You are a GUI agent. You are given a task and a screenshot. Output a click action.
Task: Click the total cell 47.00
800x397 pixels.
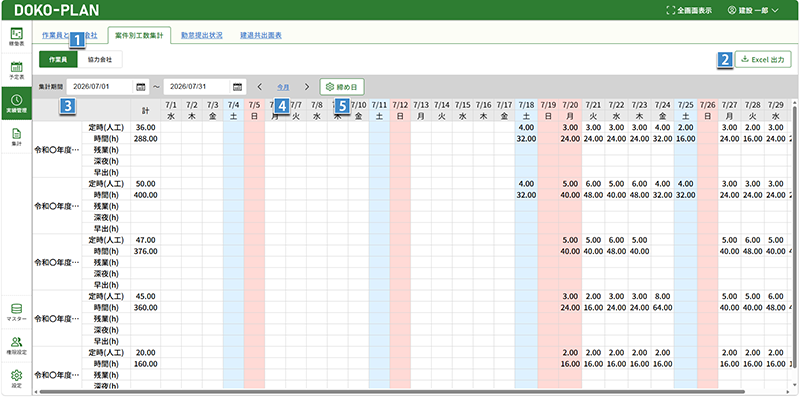pos(145,239)
